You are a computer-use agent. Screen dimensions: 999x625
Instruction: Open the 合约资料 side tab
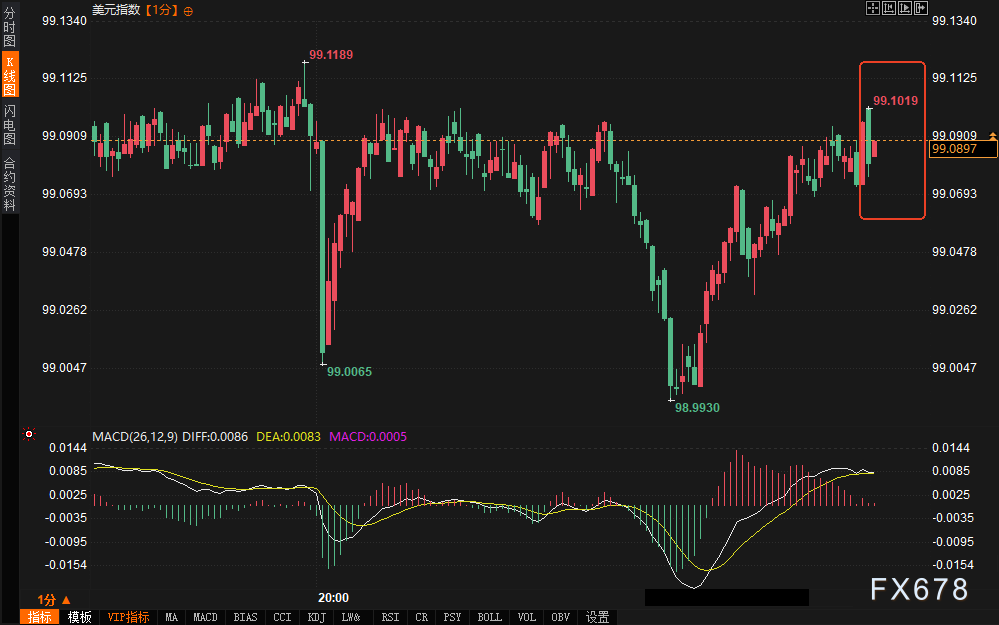[9, 183]
